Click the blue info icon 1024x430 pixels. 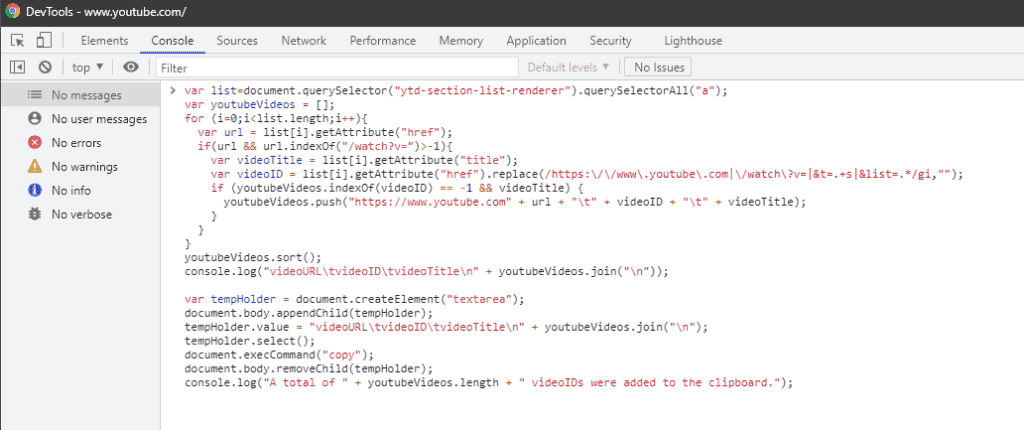coord(35,190)
